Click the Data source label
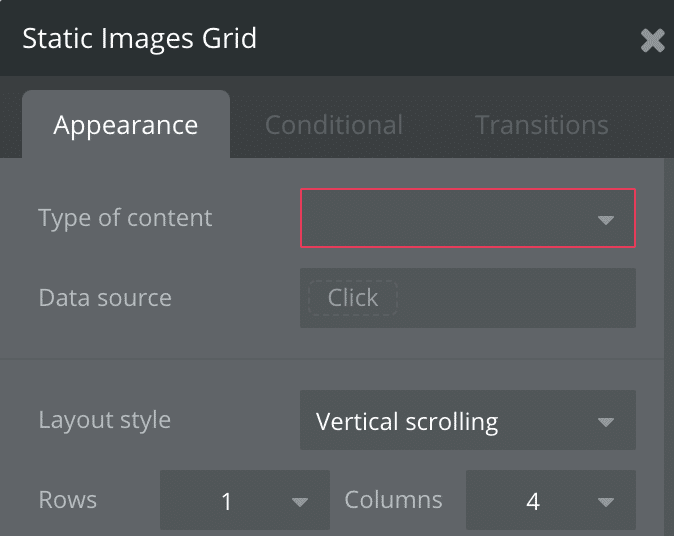Screen dimensions: 674x536 (105, 298)
